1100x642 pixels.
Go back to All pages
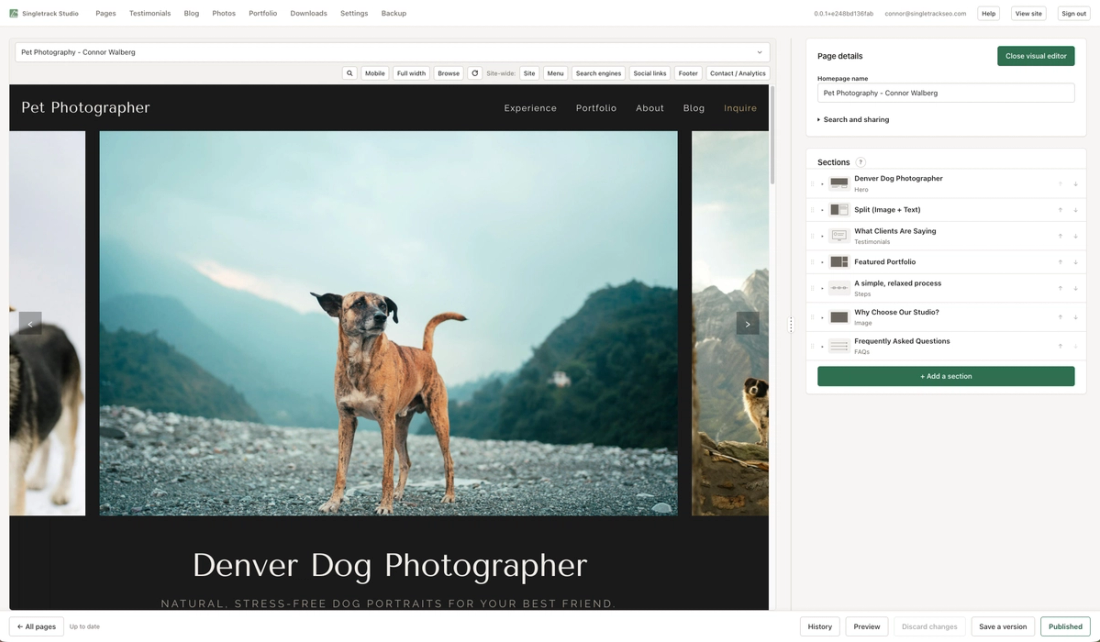pyautogui.click(x=36, y=627)
